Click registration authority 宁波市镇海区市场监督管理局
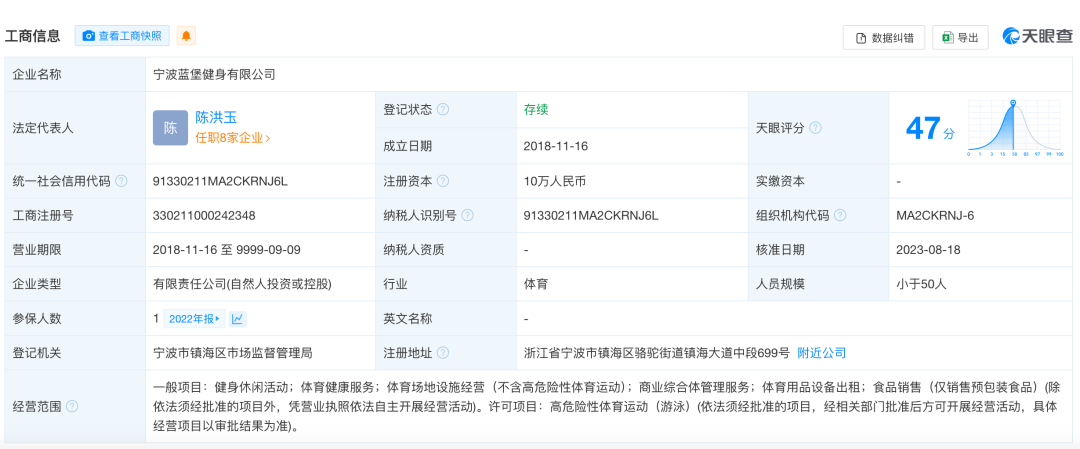This screenshot has width=1080, height=449. 233,353
